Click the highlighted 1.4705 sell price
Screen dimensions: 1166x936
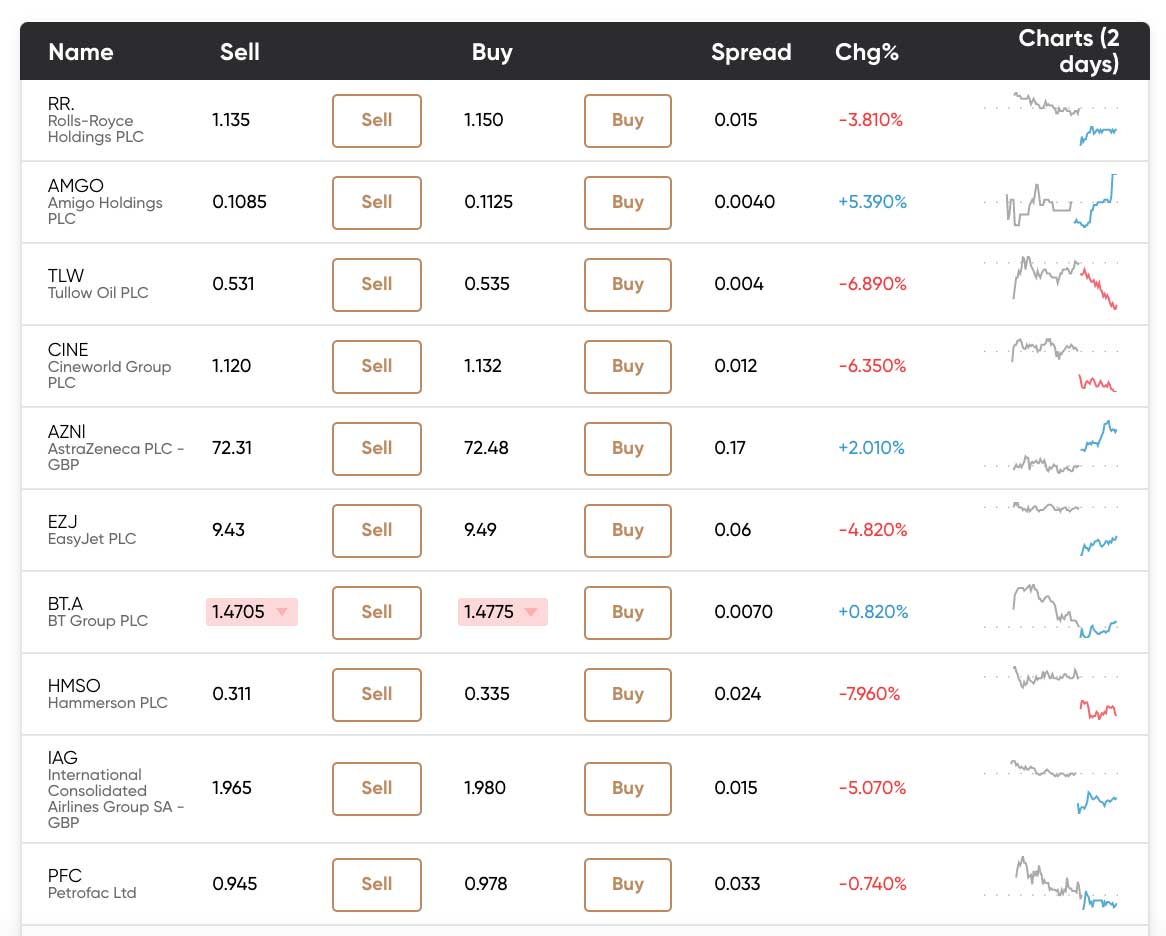coord(251,612)
